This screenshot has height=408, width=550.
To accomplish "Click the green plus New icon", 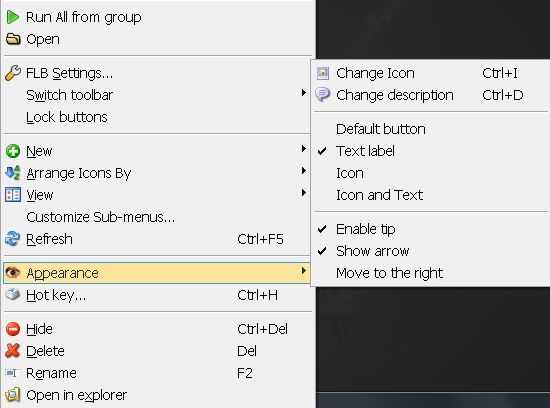I will [13, 151].
